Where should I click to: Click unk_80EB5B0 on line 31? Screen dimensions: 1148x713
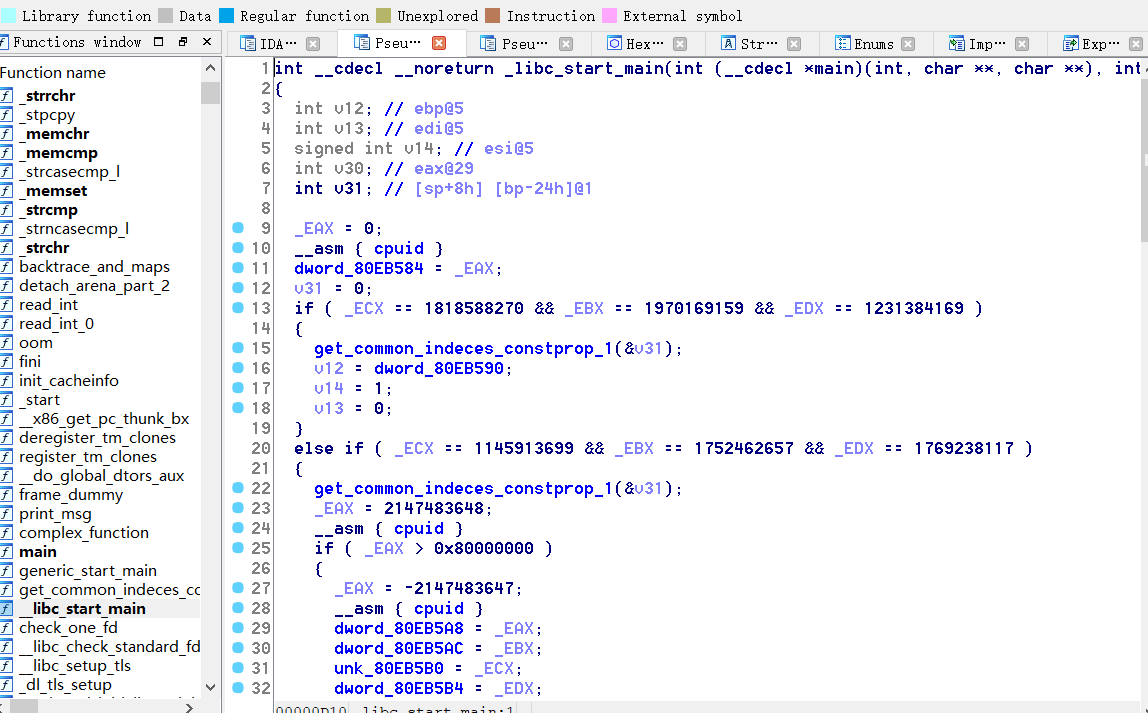click(389, 668)
